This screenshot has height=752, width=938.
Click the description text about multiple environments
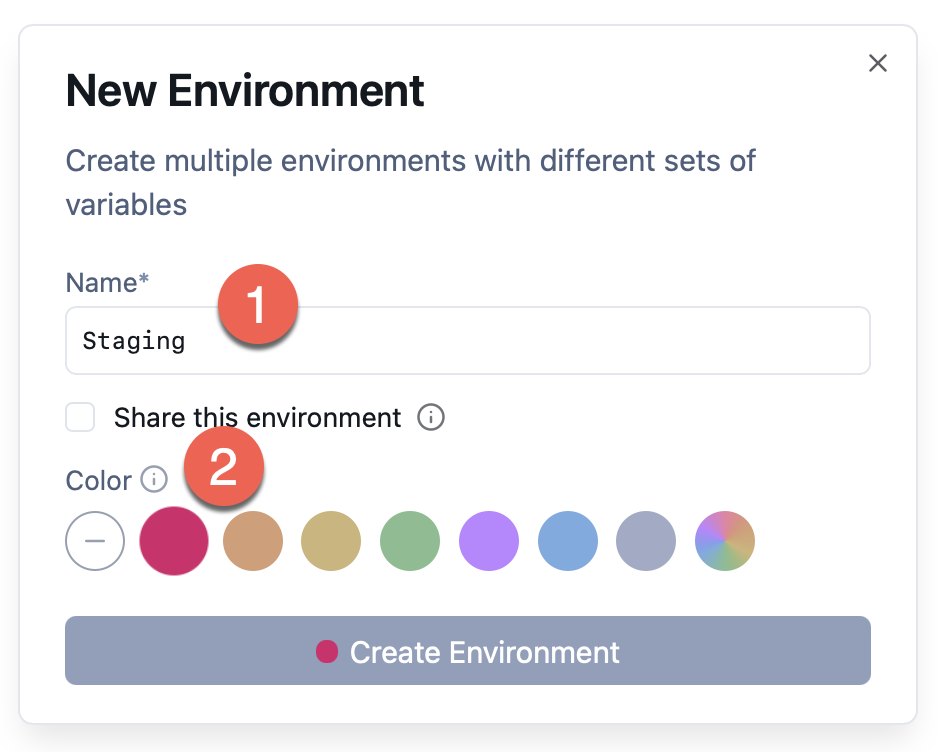(410, 182)
